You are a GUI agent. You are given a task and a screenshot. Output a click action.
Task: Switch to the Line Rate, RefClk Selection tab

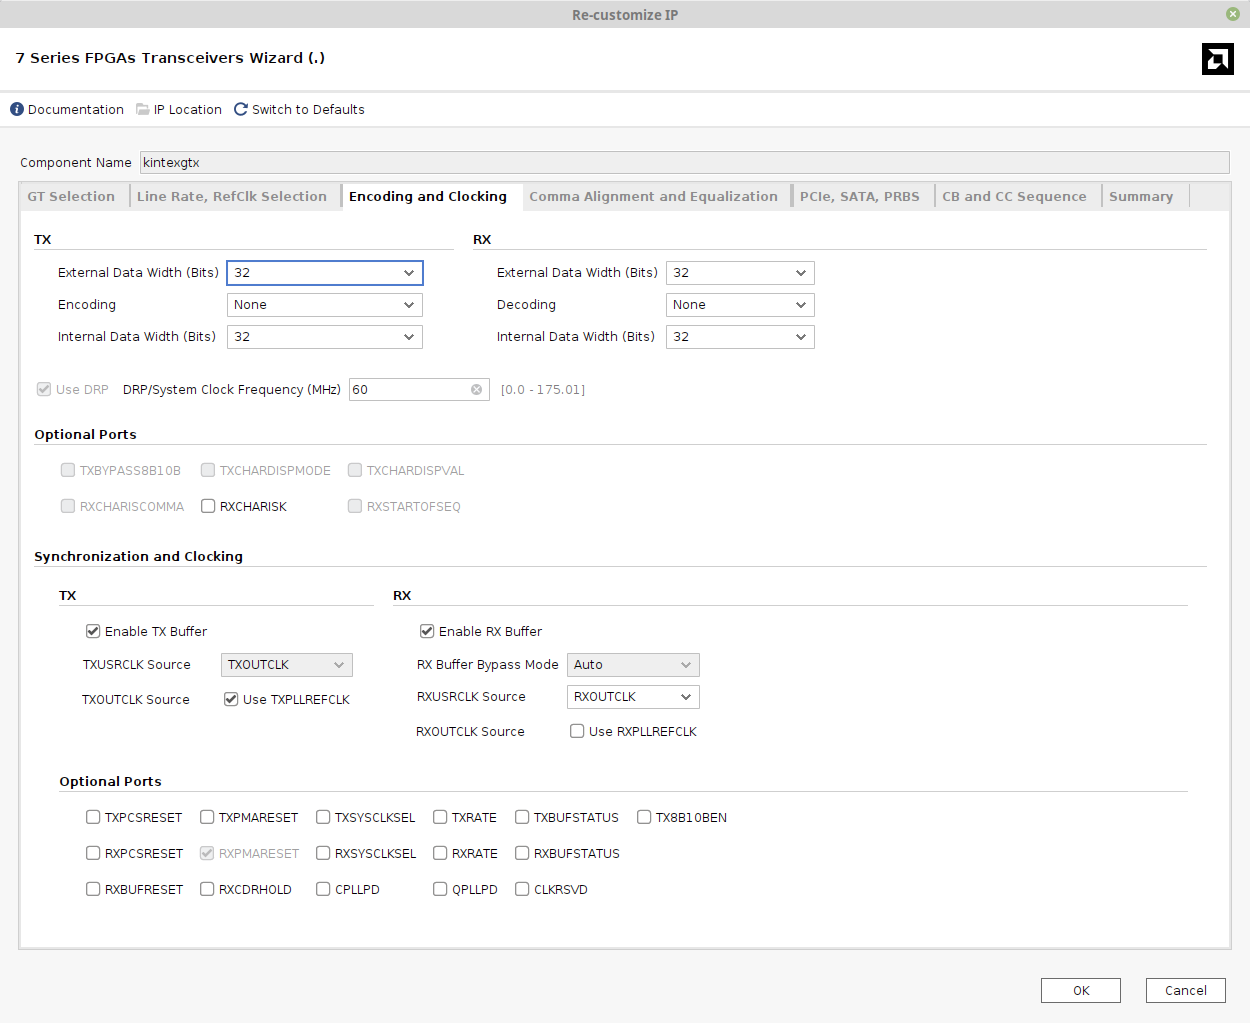(233, 196)
